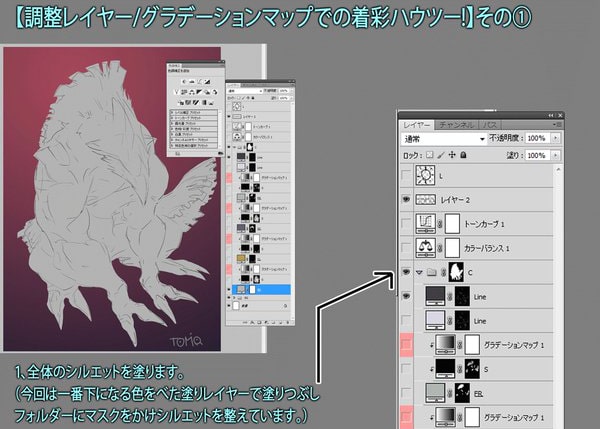The height and width of the screenshot is (429, 600).
Task: Switch to the レイヤー tab
Action: pos(416,125)
